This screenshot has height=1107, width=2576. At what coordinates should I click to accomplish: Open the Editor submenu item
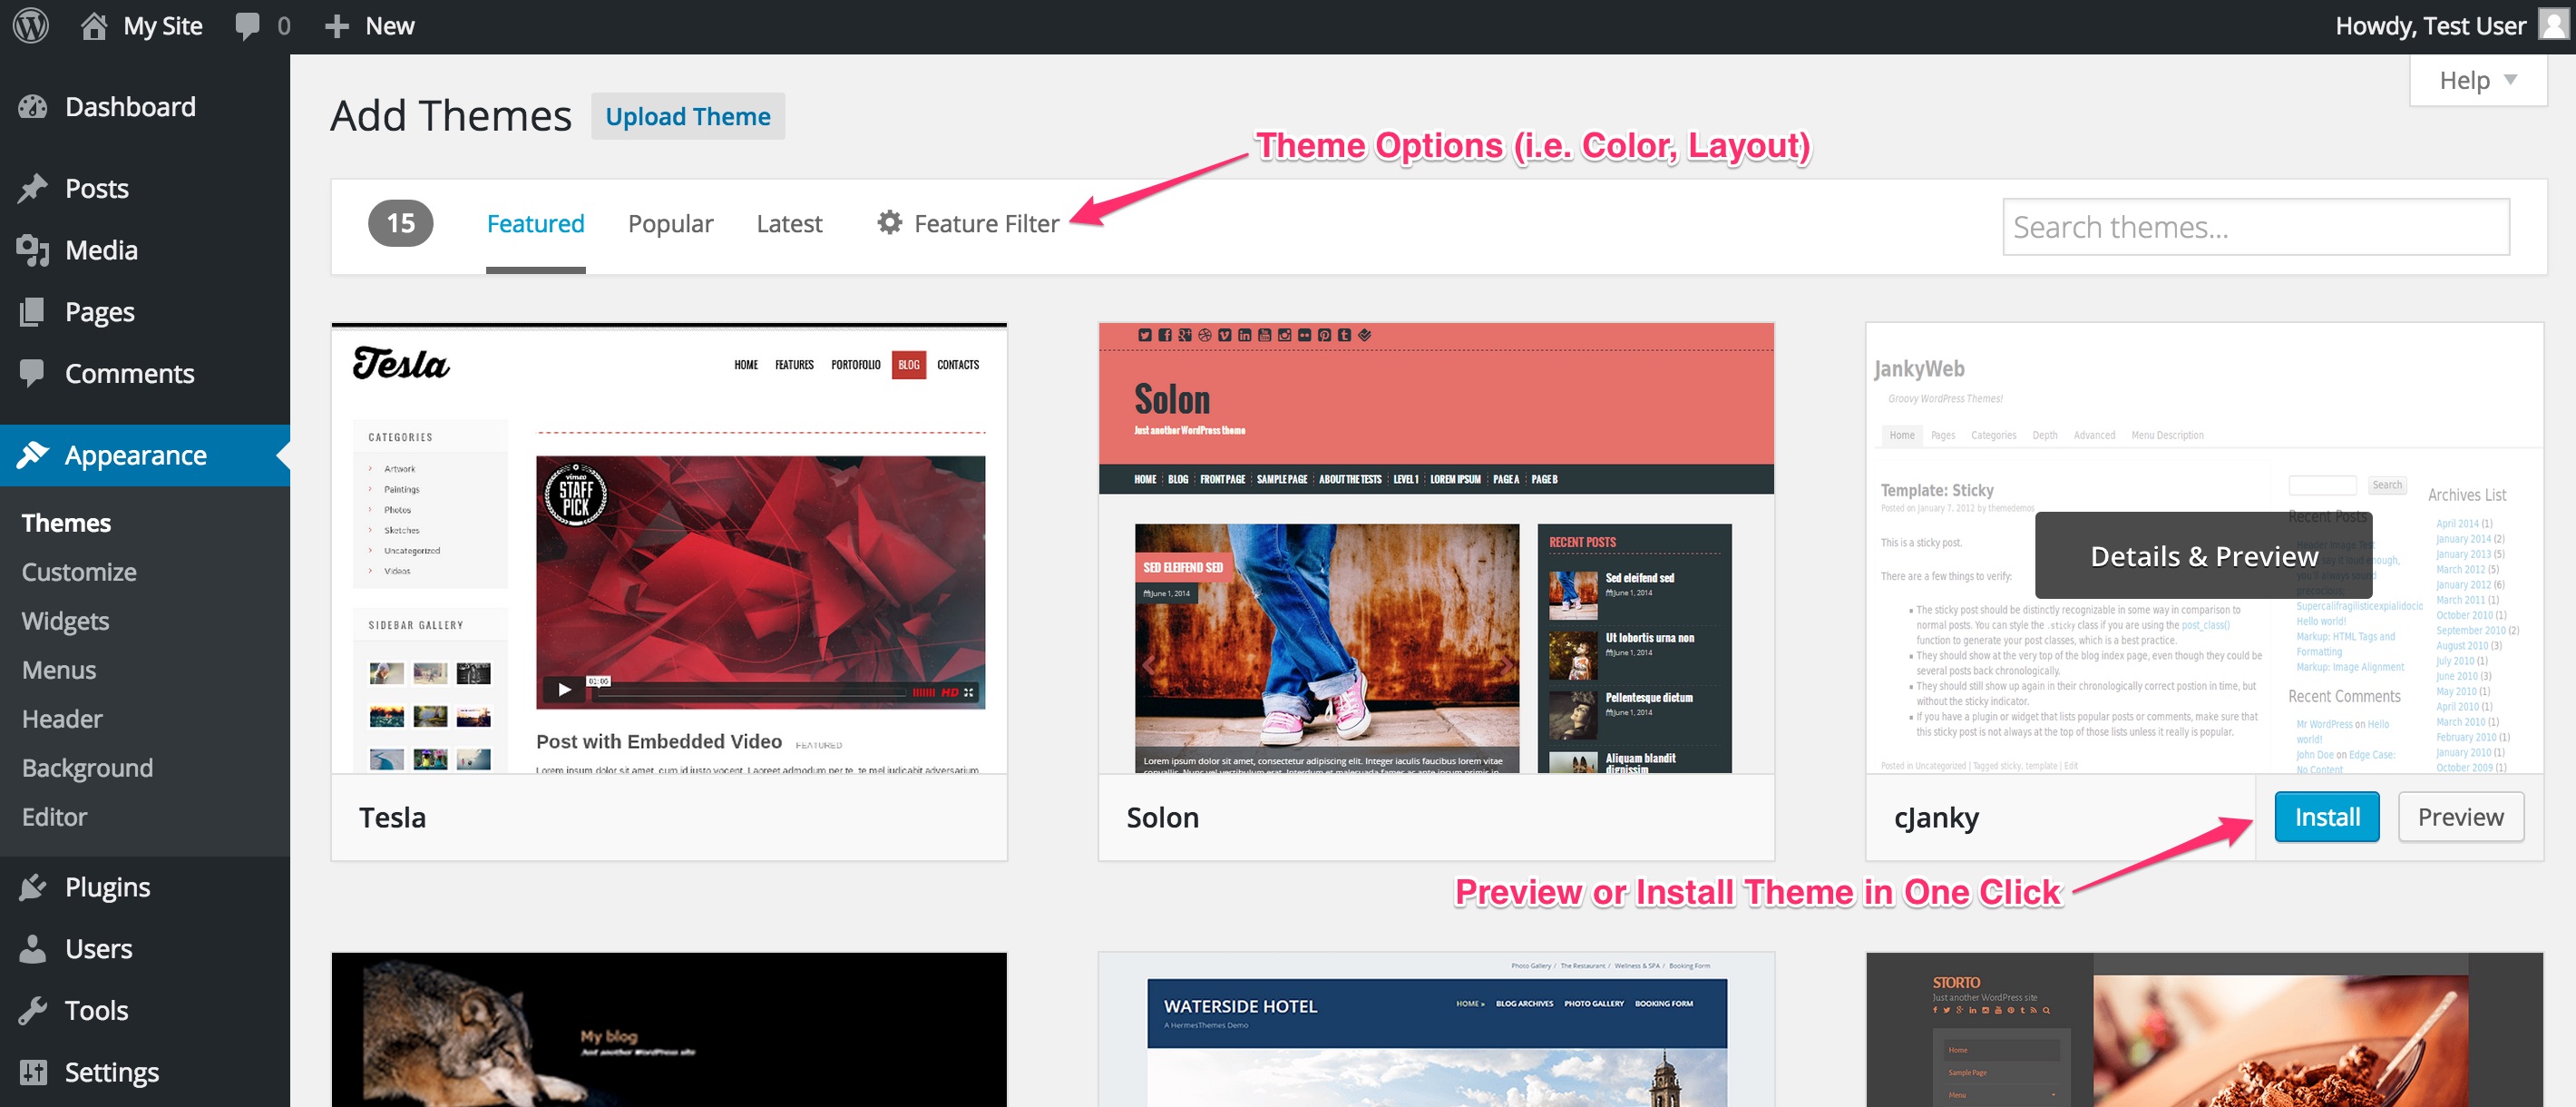click(x=54, y=817)
